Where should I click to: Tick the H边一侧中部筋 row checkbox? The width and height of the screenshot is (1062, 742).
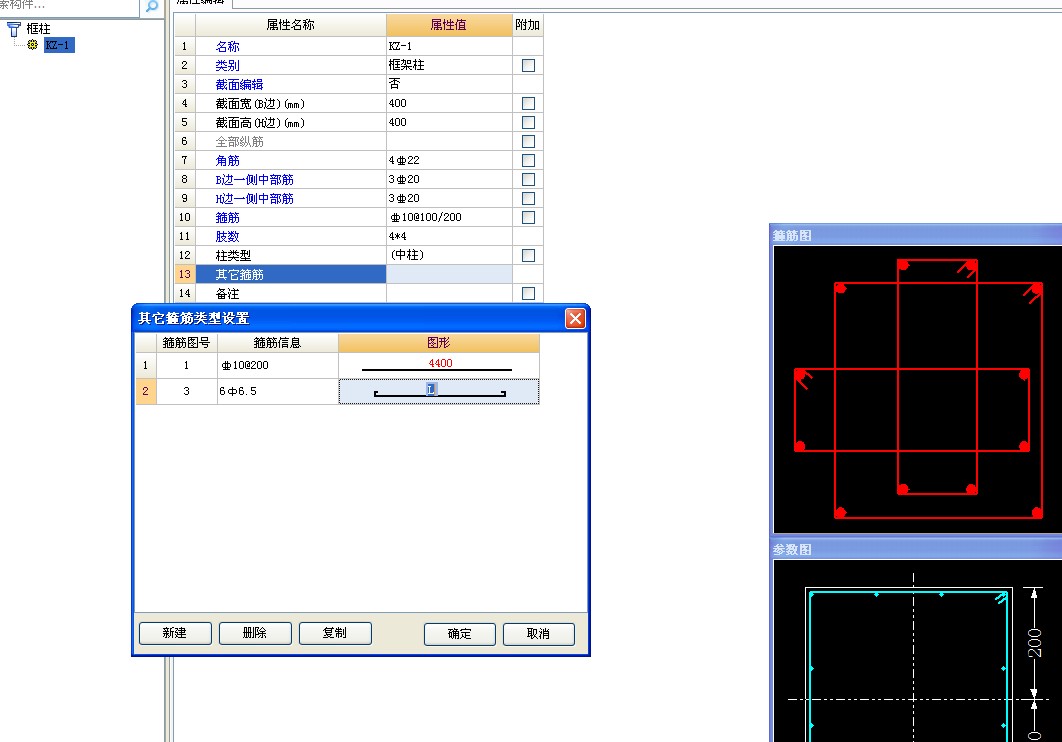[x=528, y=198]
